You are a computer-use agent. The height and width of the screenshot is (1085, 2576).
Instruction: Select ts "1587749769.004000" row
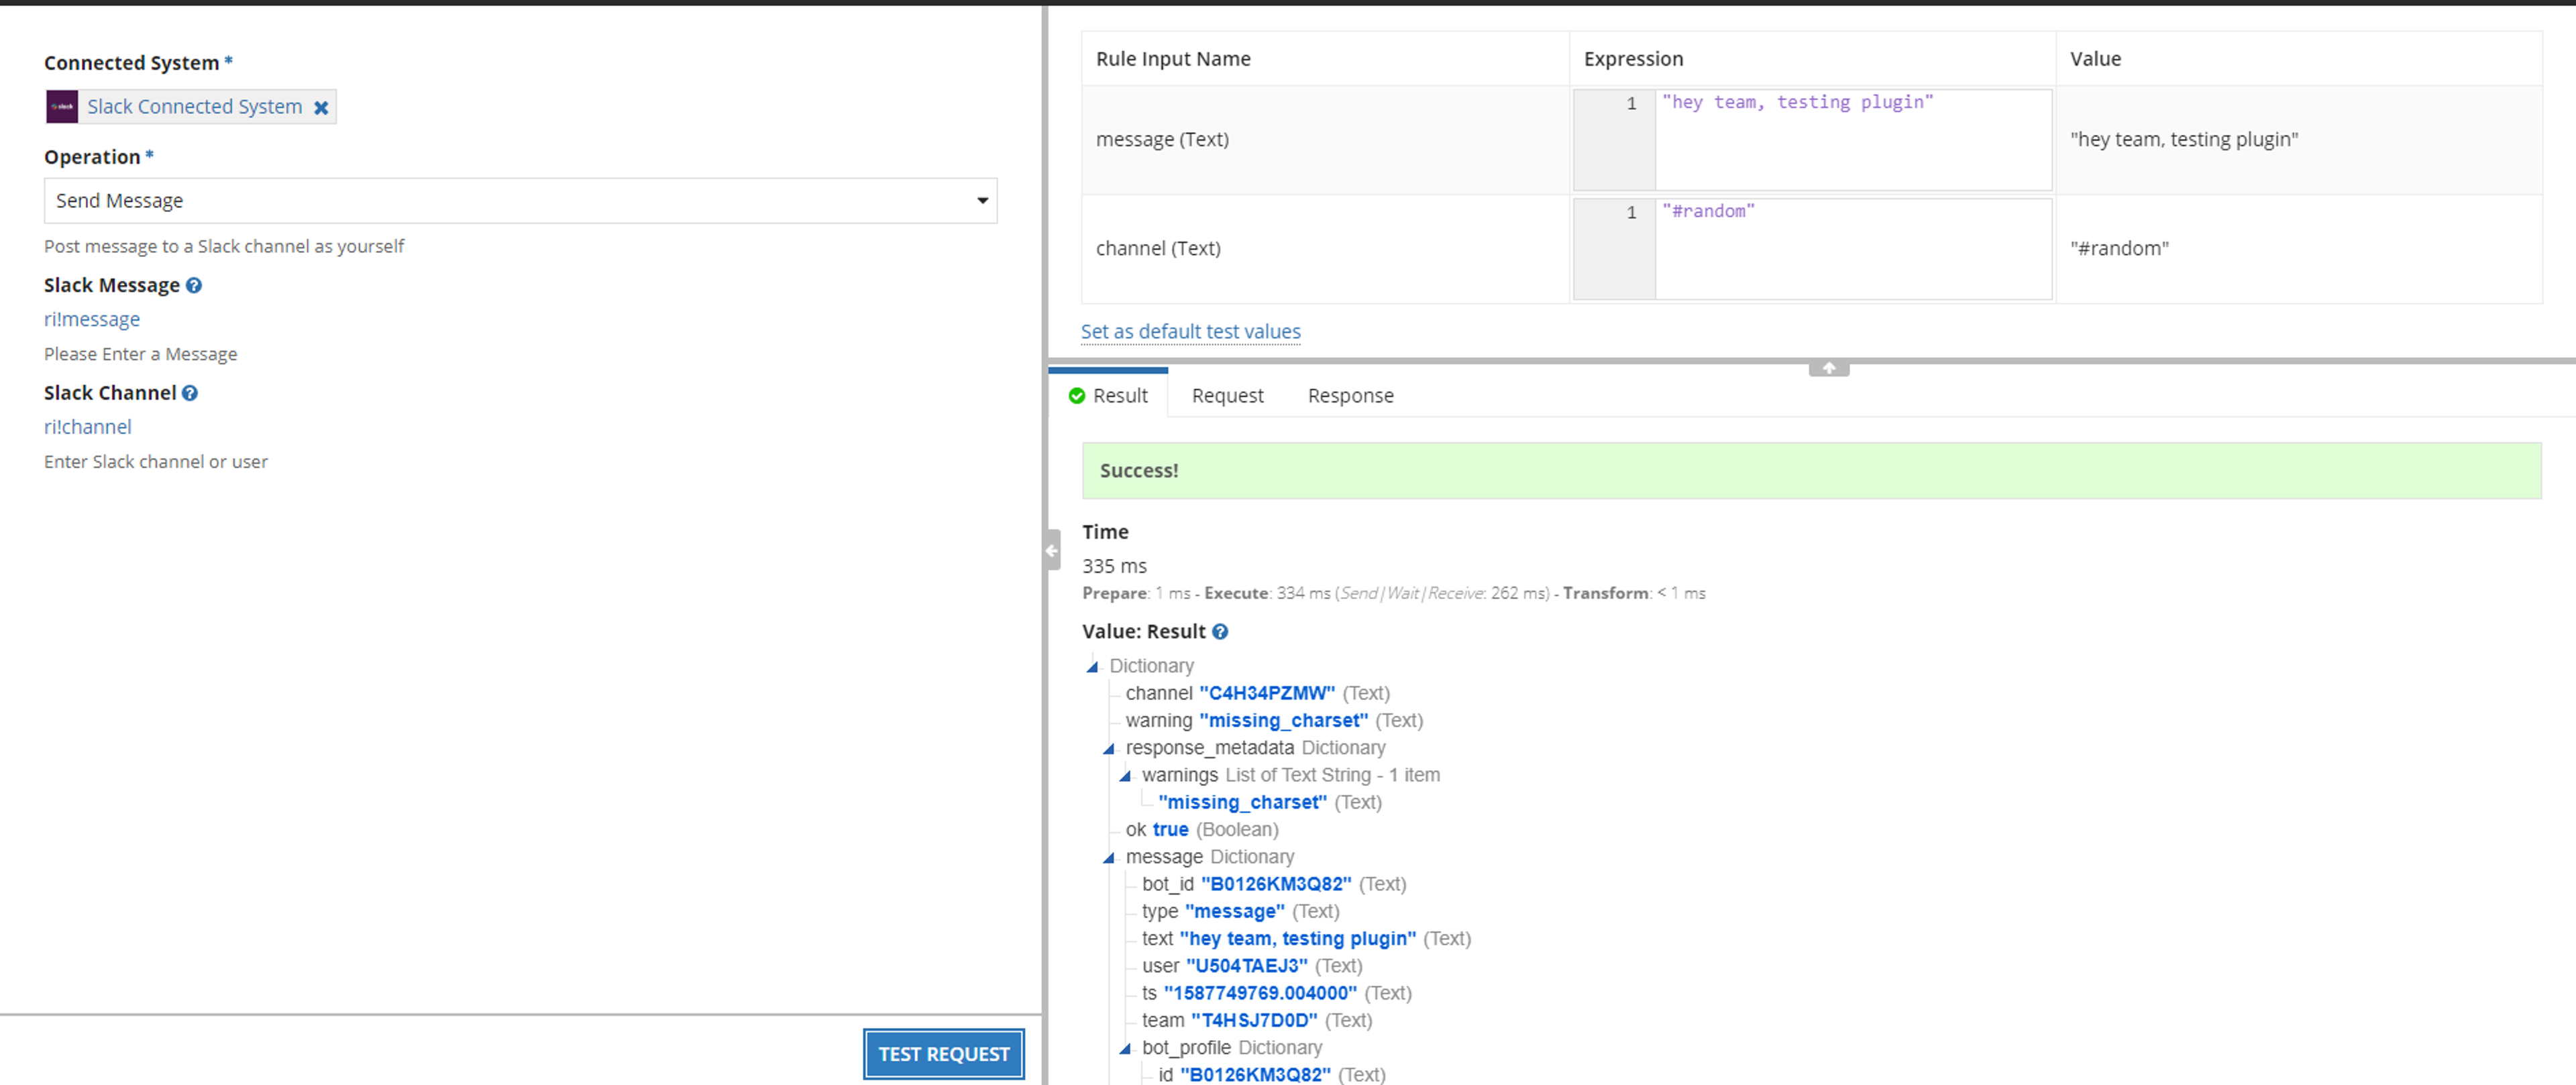1277,993
